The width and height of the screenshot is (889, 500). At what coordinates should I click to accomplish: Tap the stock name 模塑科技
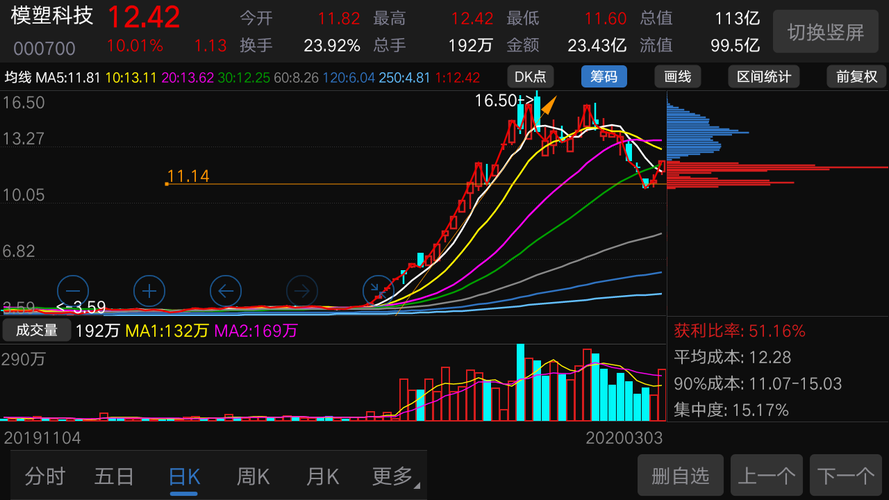(52, 16)
